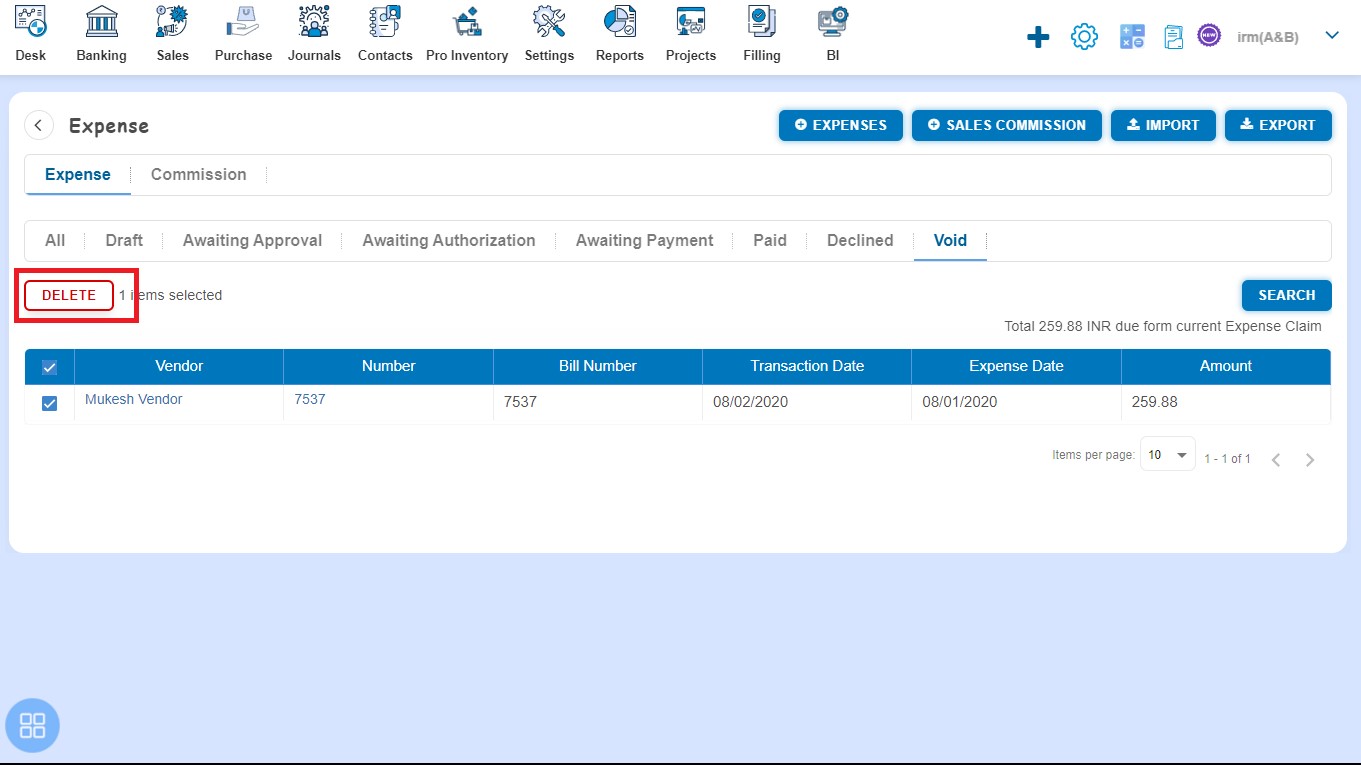Click the gear icon in header
Screen dimensions: 1361x765
[1084, 38]
